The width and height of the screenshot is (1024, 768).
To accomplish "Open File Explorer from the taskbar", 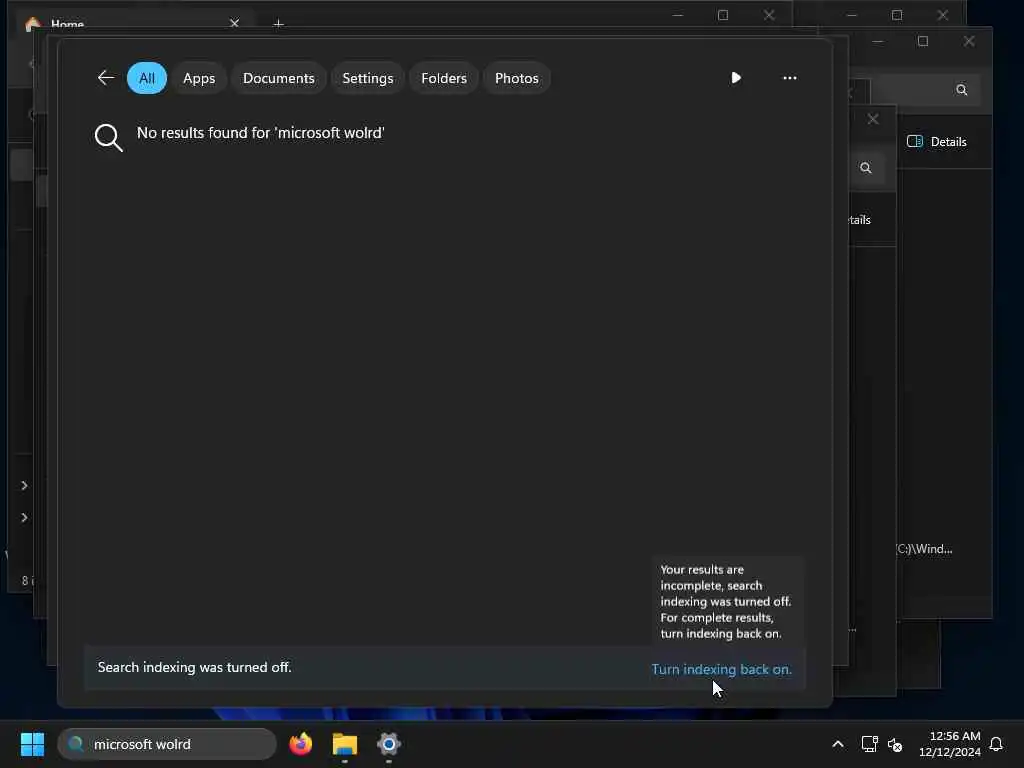I will pyautogui.click(x=345, y=744).
